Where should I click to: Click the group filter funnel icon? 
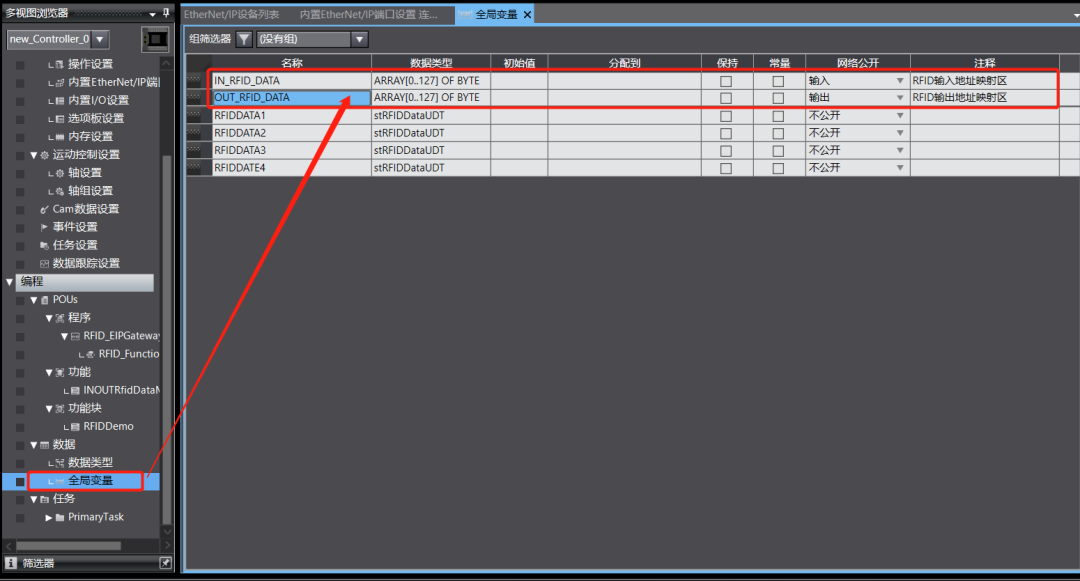(244, 39)
